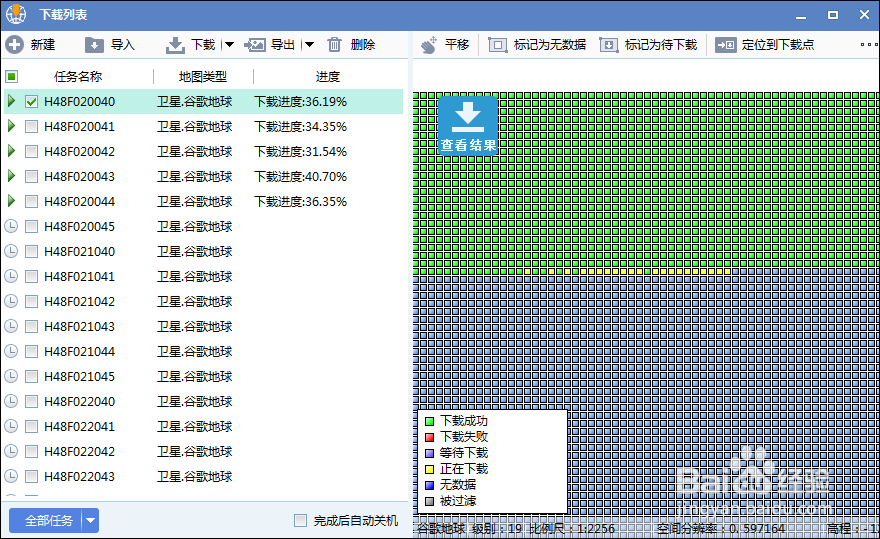The image size is (880, 539).
Task: Toggle the select-all checkbox in header
Action: click(11, 76)
